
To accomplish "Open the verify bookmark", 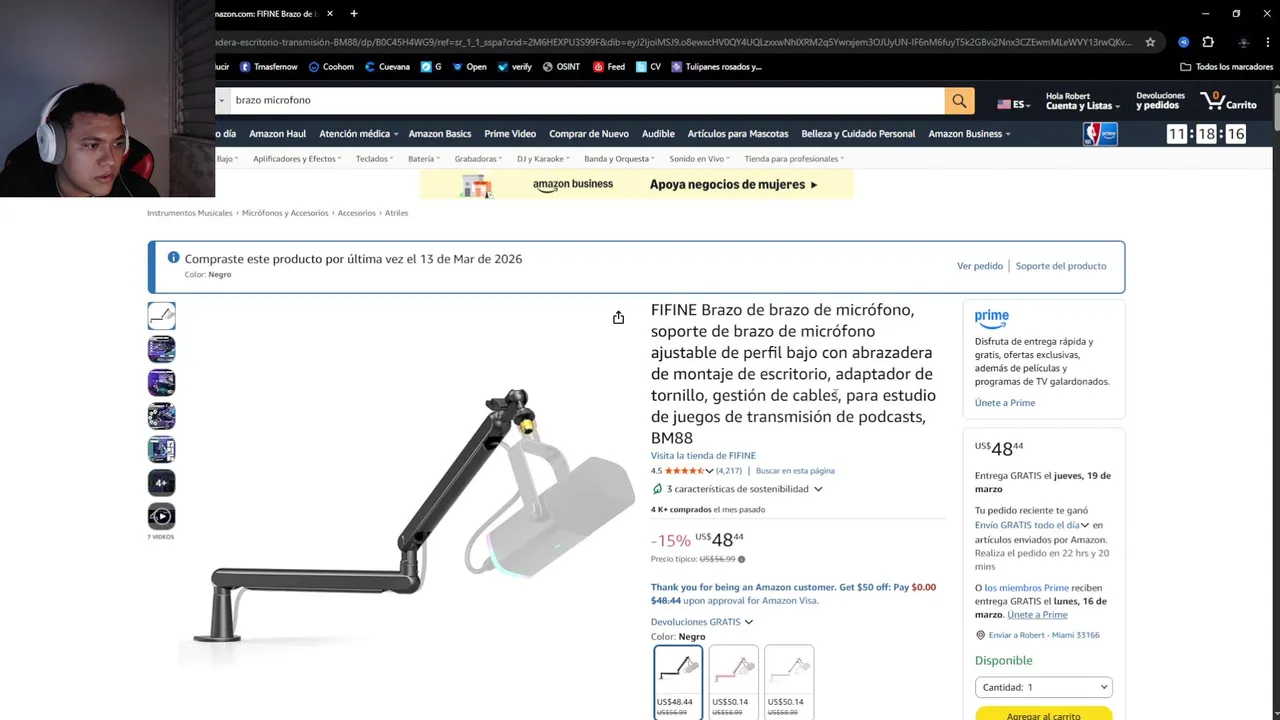I will point(515,67).
